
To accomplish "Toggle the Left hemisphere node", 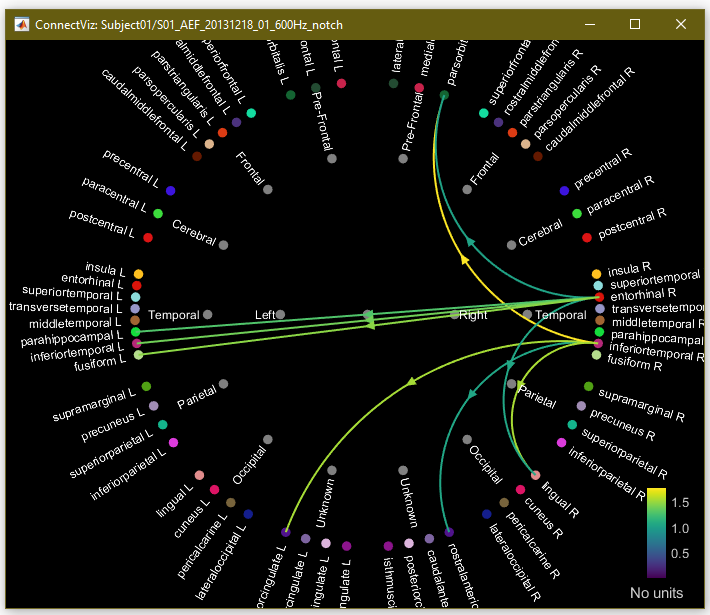I will [x=280, y=314].
